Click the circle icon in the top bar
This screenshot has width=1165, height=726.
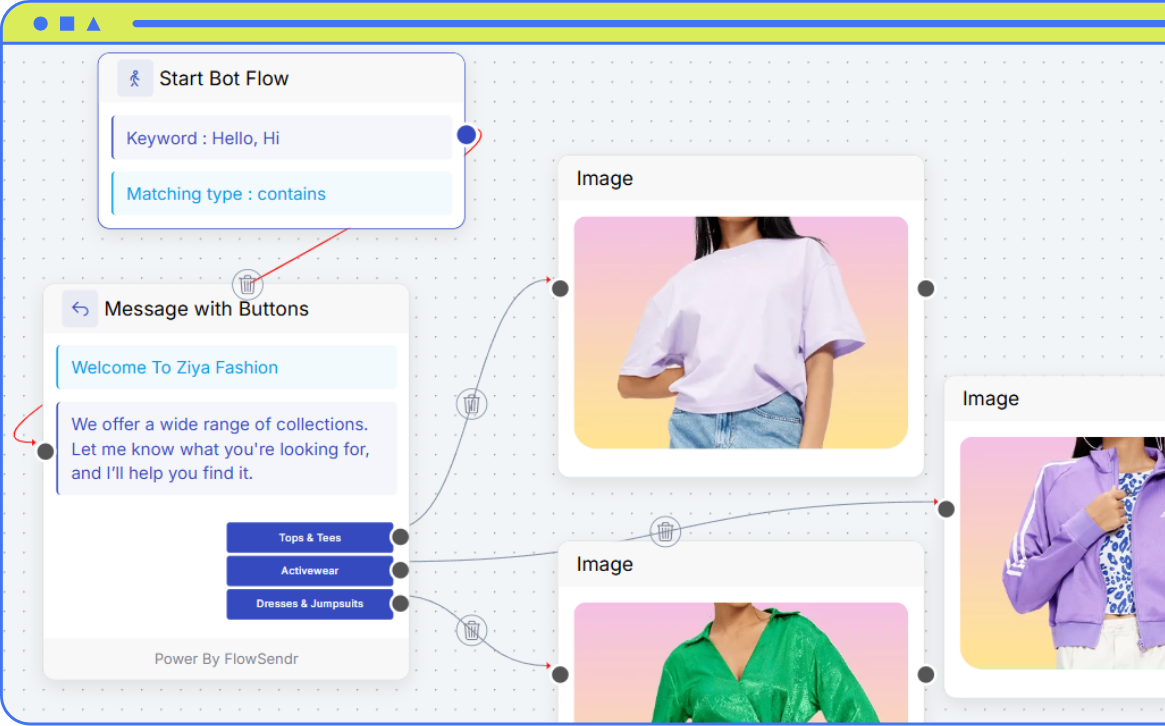40,23
